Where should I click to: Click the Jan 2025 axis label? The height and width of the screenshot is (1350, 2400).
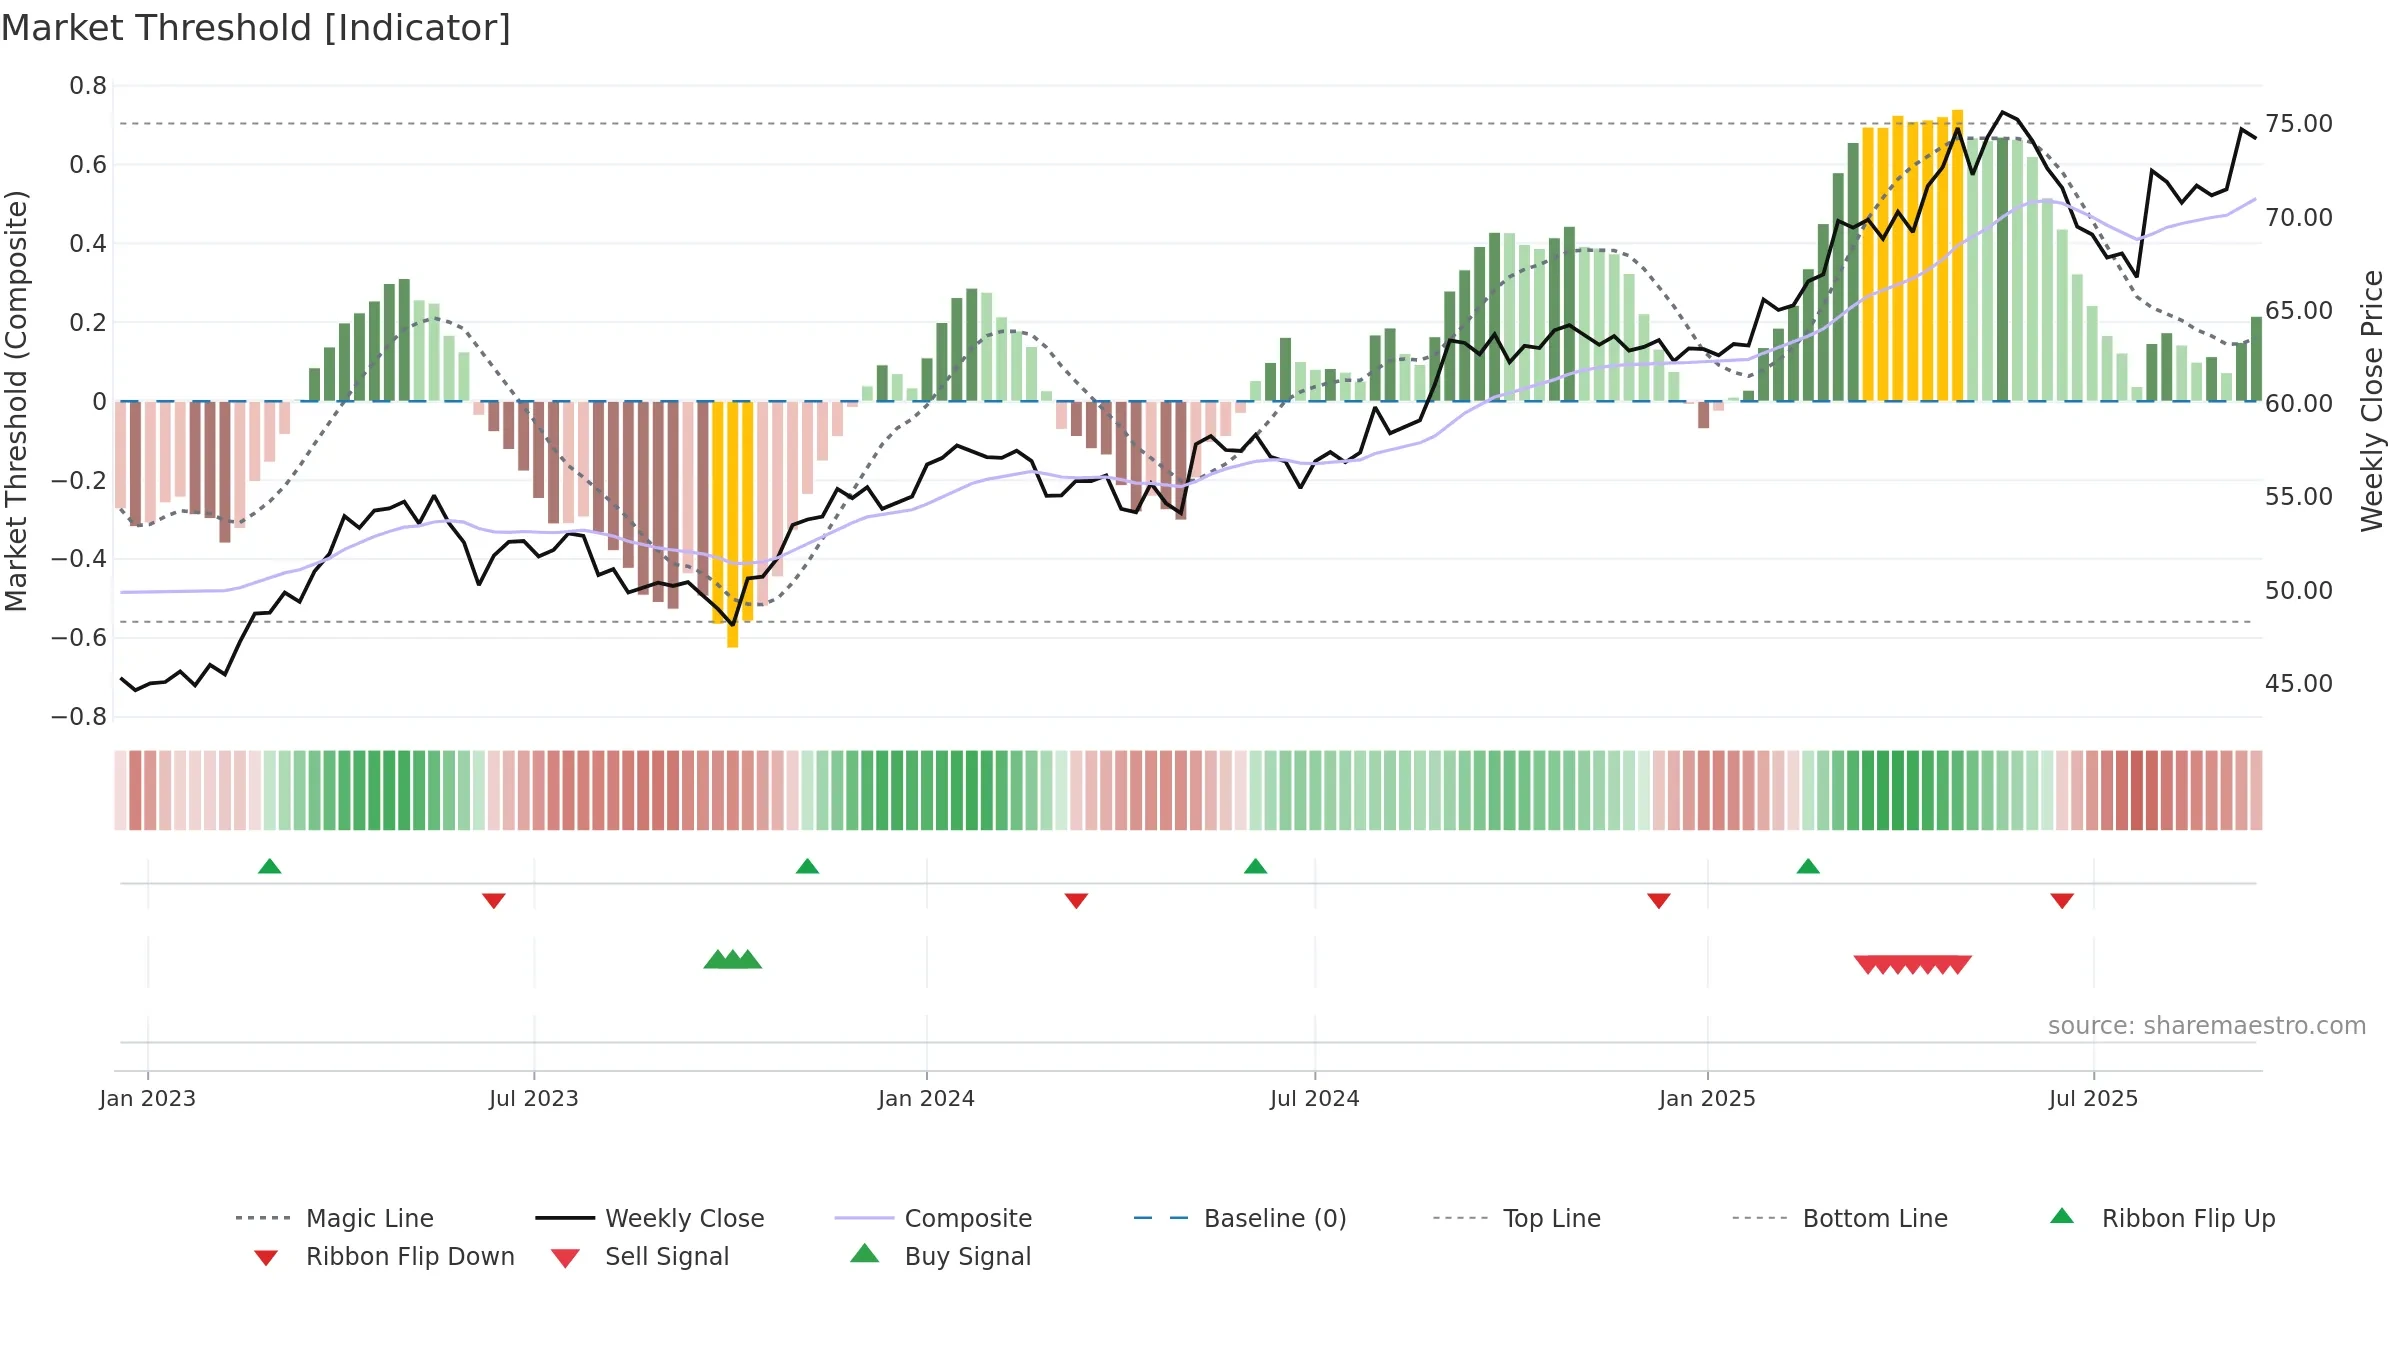1707,1098
